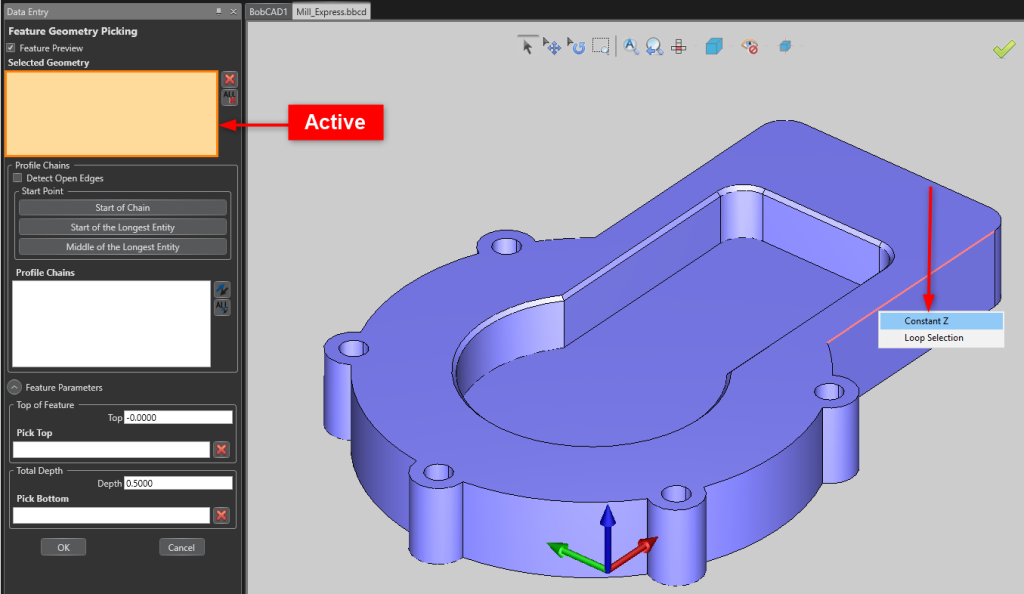Select the hide entities eye tool

pyautogui.click(x=748, y=46)
